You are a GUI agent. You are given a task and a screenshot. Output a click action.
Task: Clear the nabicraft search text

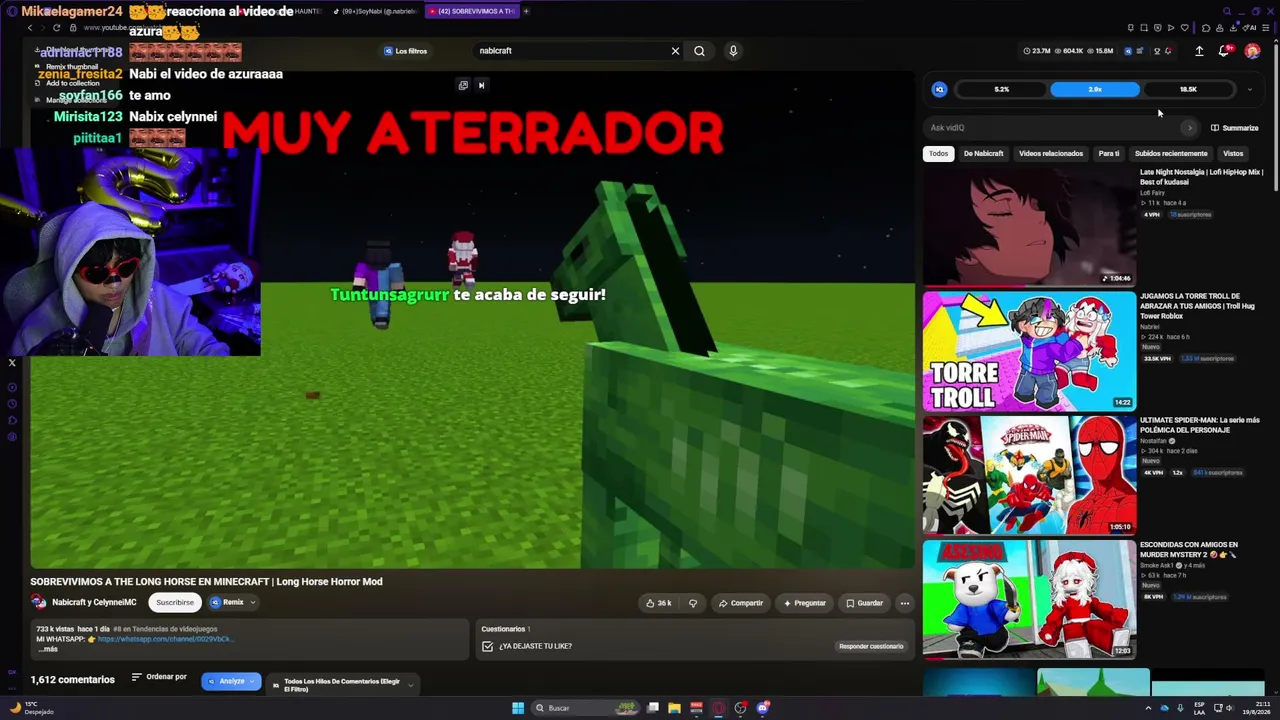pos(675,51)
